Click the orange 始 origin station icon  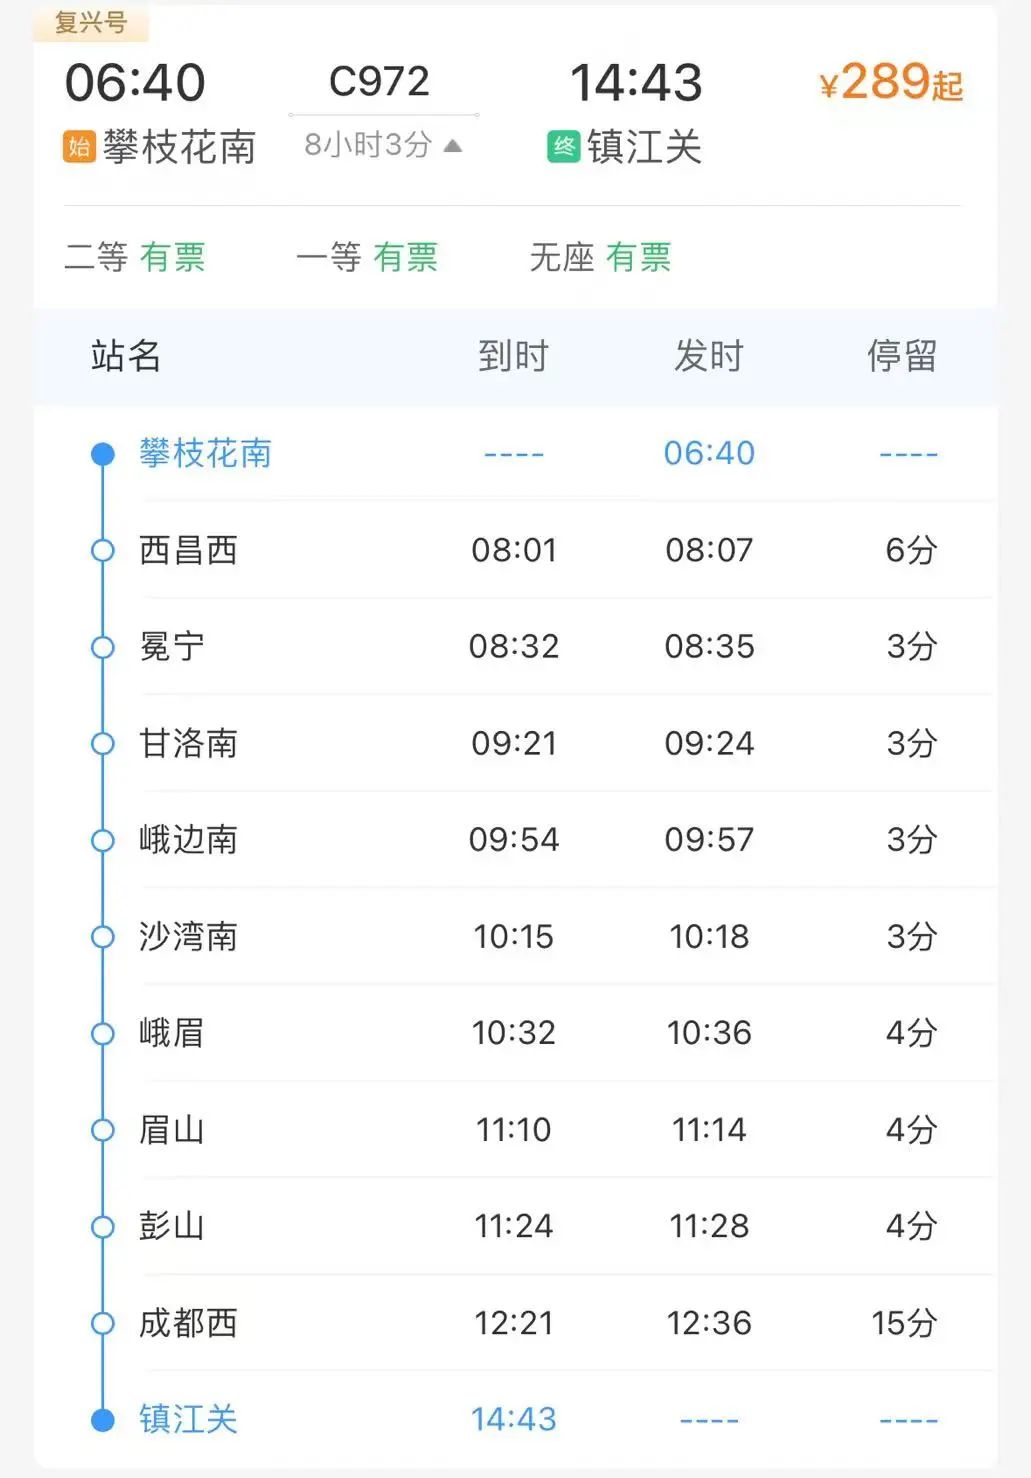(79, 147)
